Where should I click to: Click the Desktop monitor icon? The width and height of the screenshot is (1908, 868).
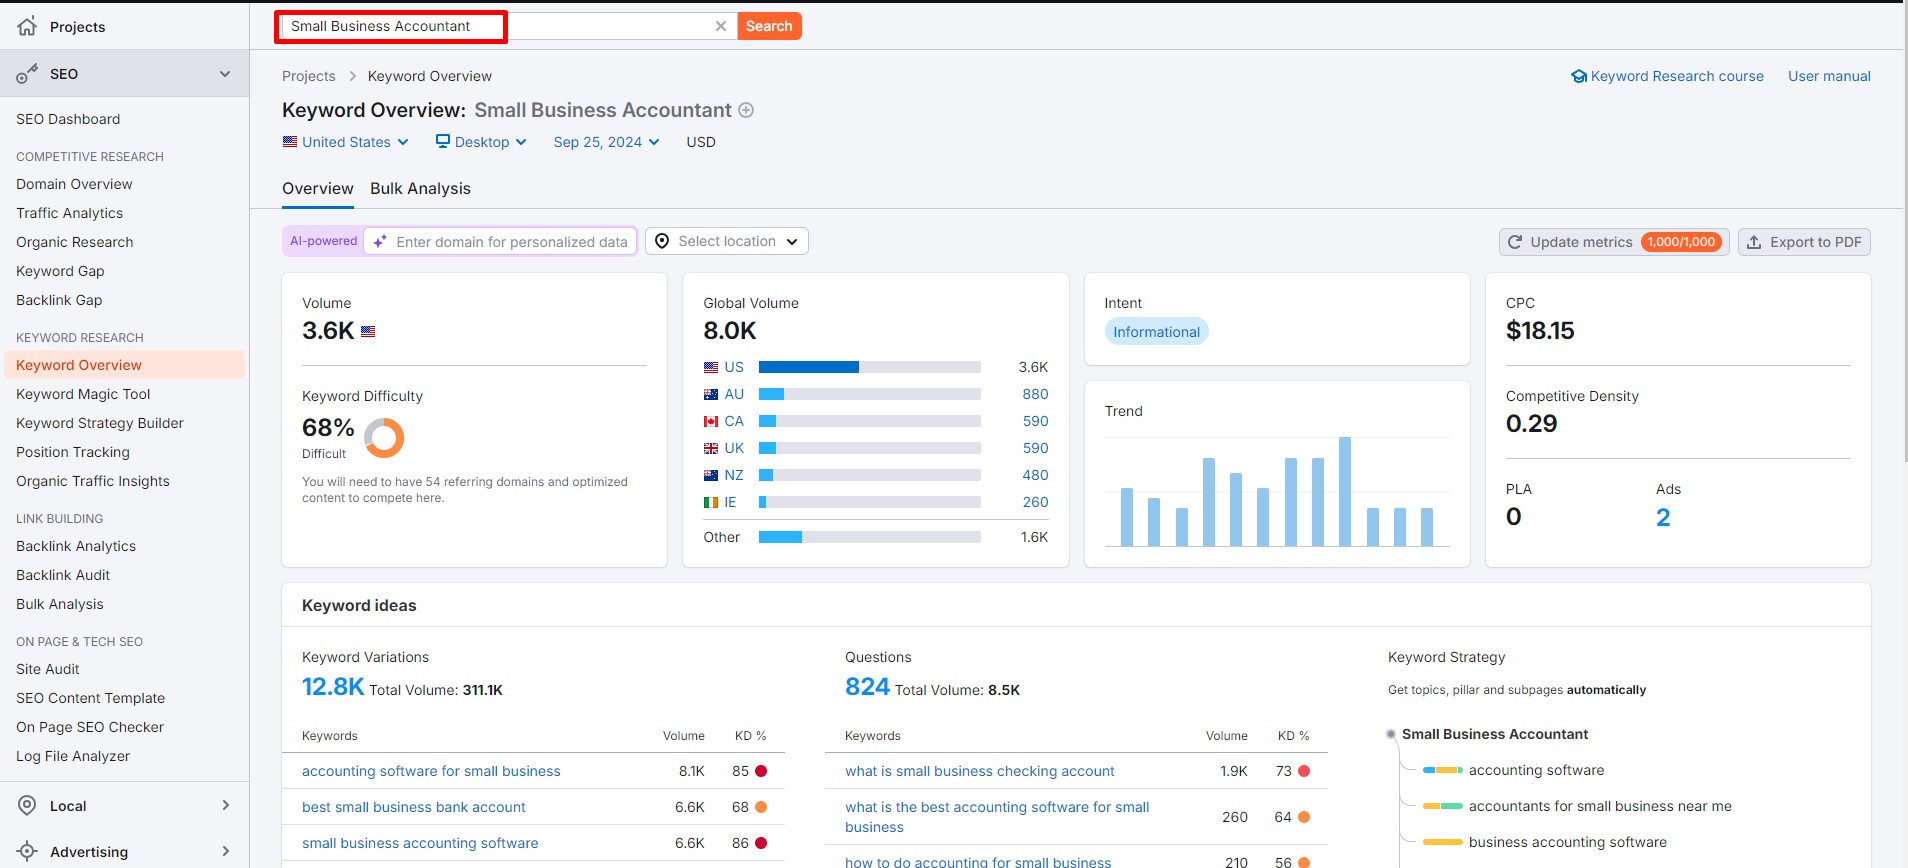pyautogui.click(x=443, y=141)
